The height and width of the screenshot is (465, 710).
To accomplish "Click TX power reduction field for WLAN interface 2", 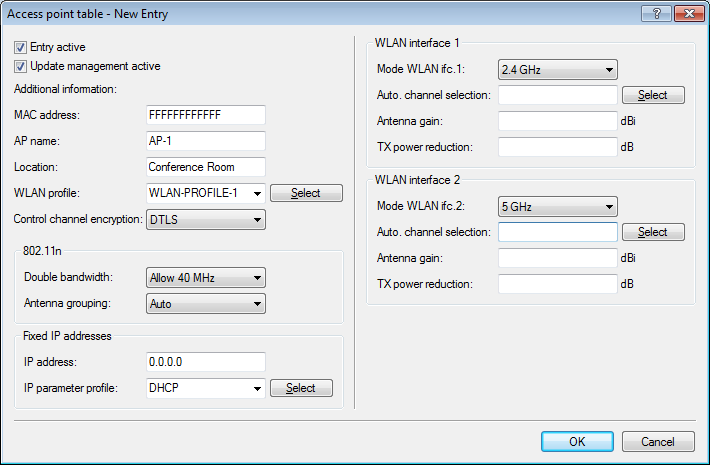I will (557, 283).
